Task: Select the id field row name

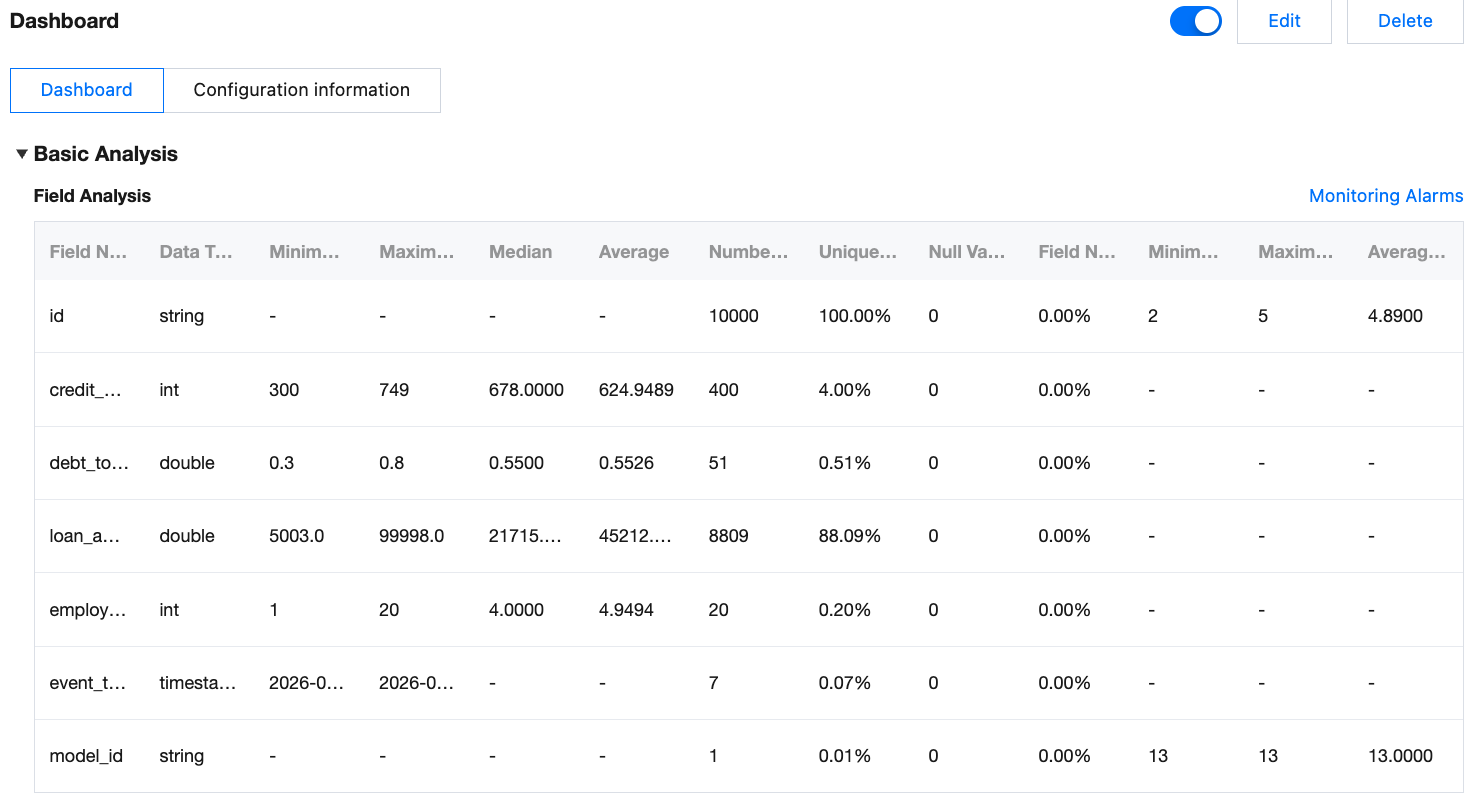Action: coord(57,316)
